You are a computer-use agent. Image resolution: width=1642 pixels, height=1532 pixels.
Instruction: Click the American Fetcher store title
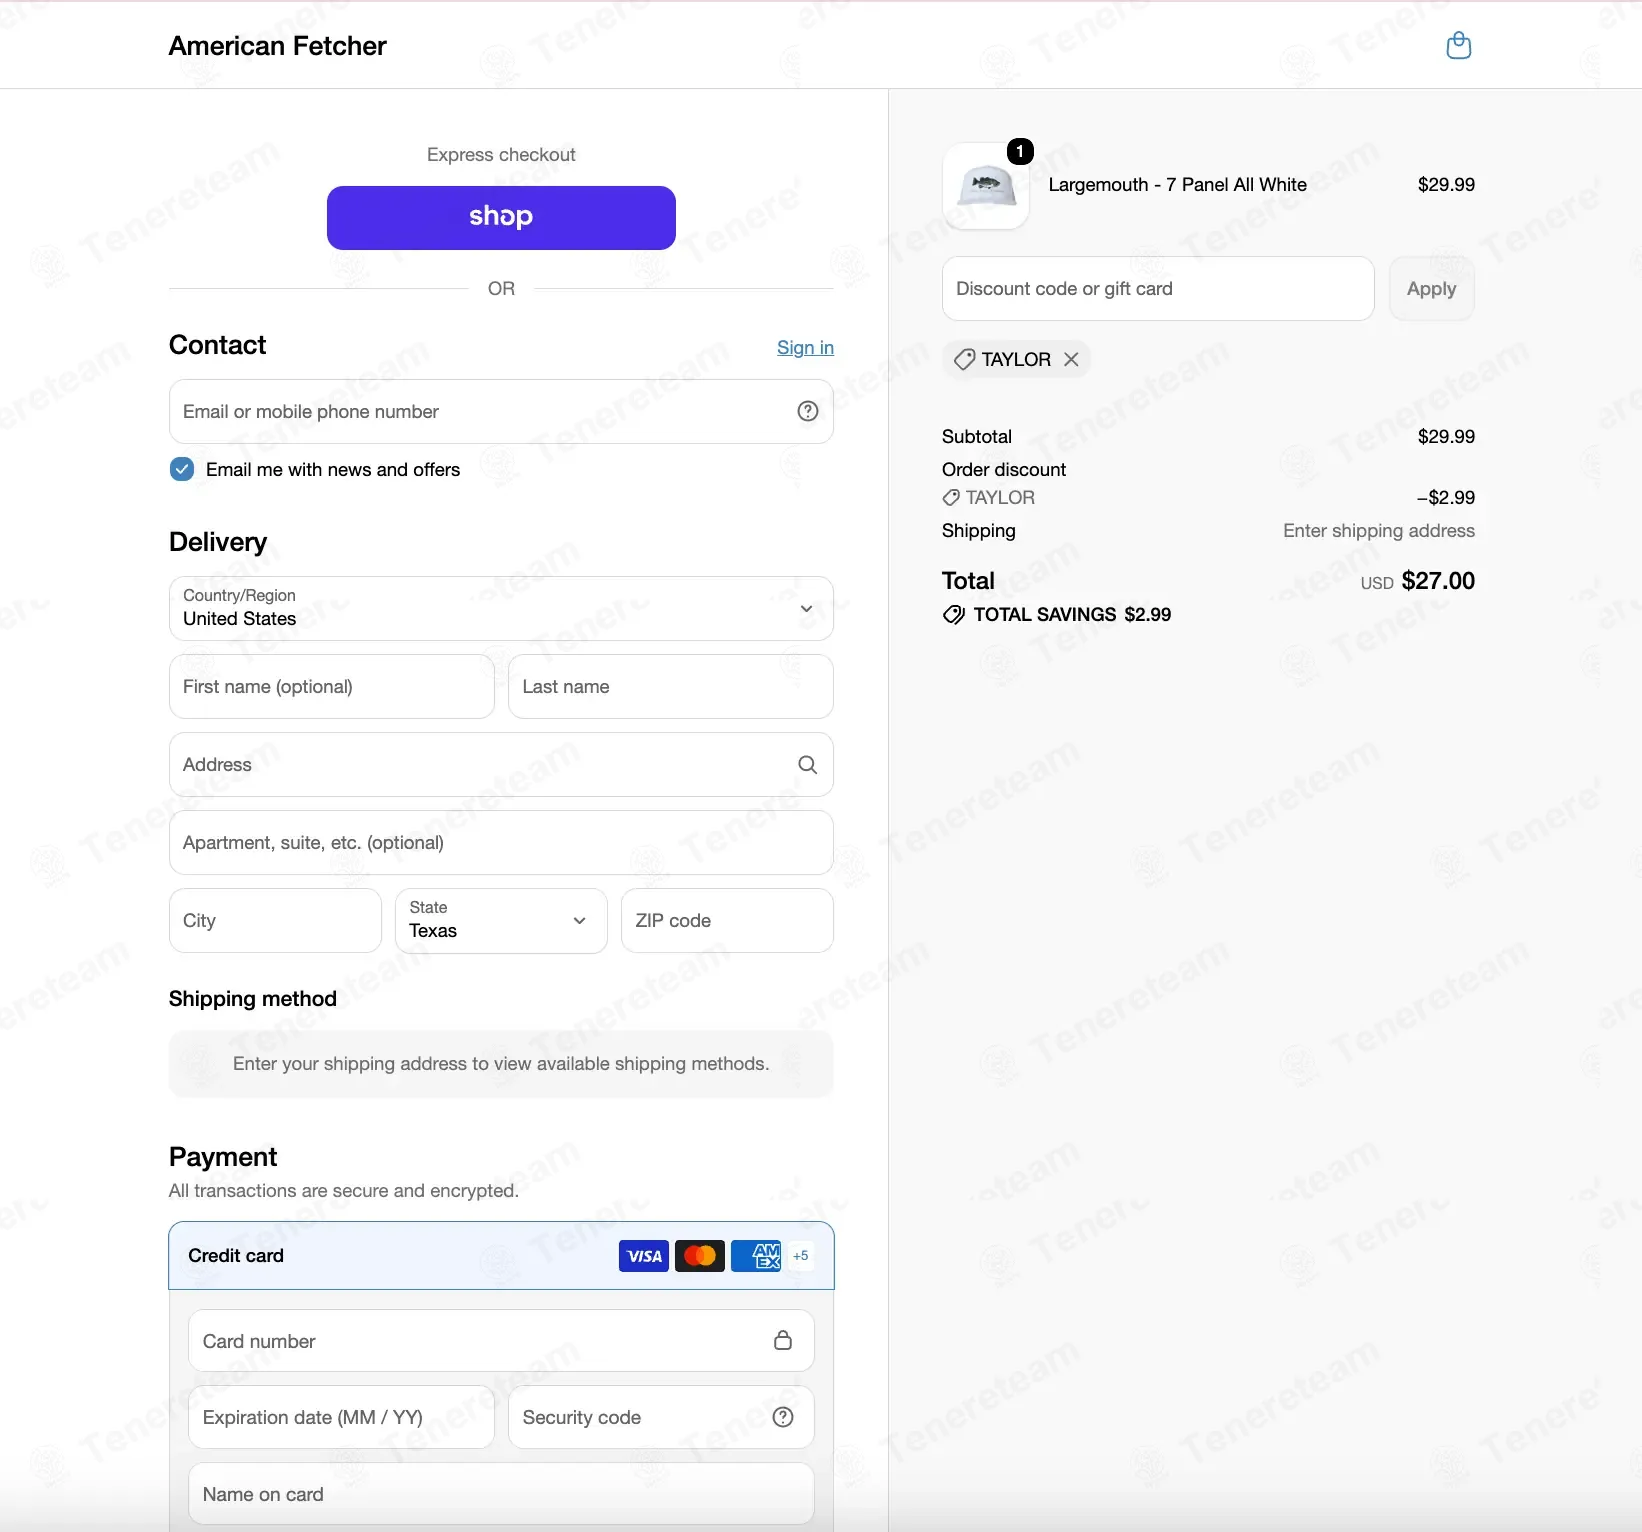click(277, 46)
